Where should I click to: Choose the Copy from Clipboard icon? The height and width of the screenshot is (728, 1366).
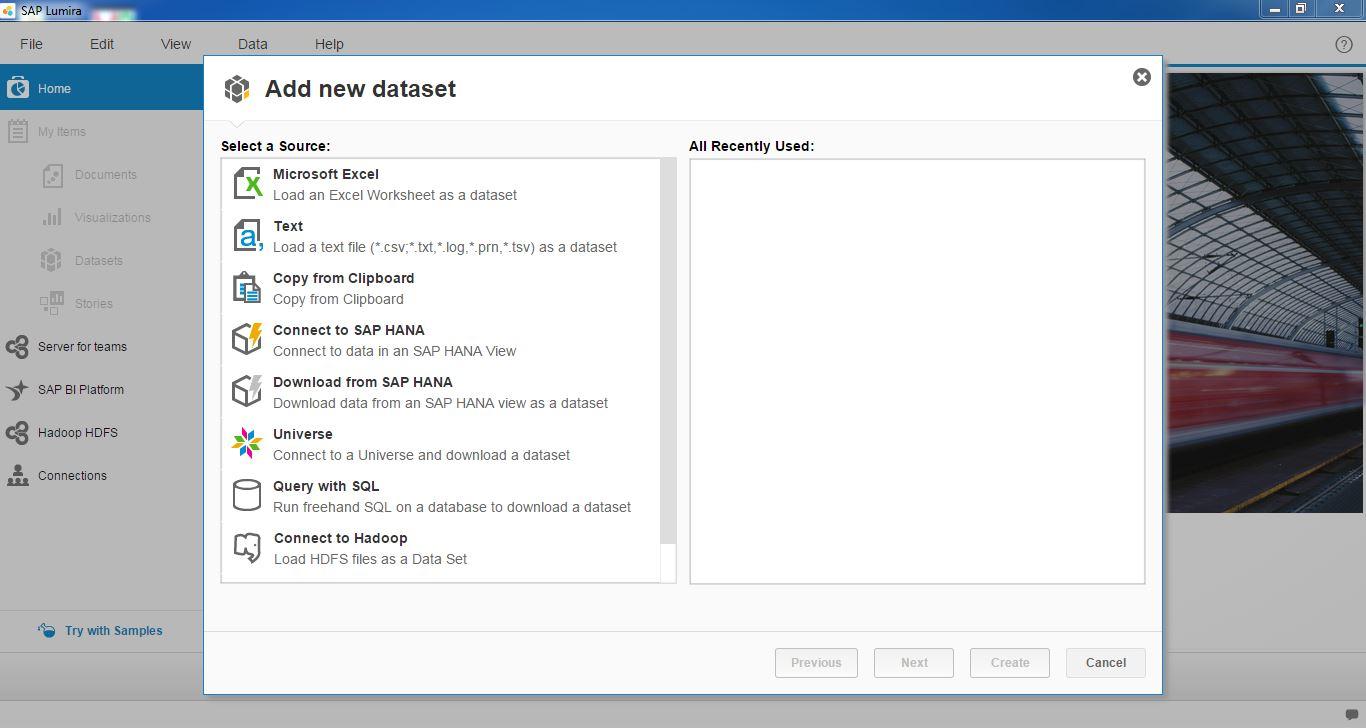247,288
